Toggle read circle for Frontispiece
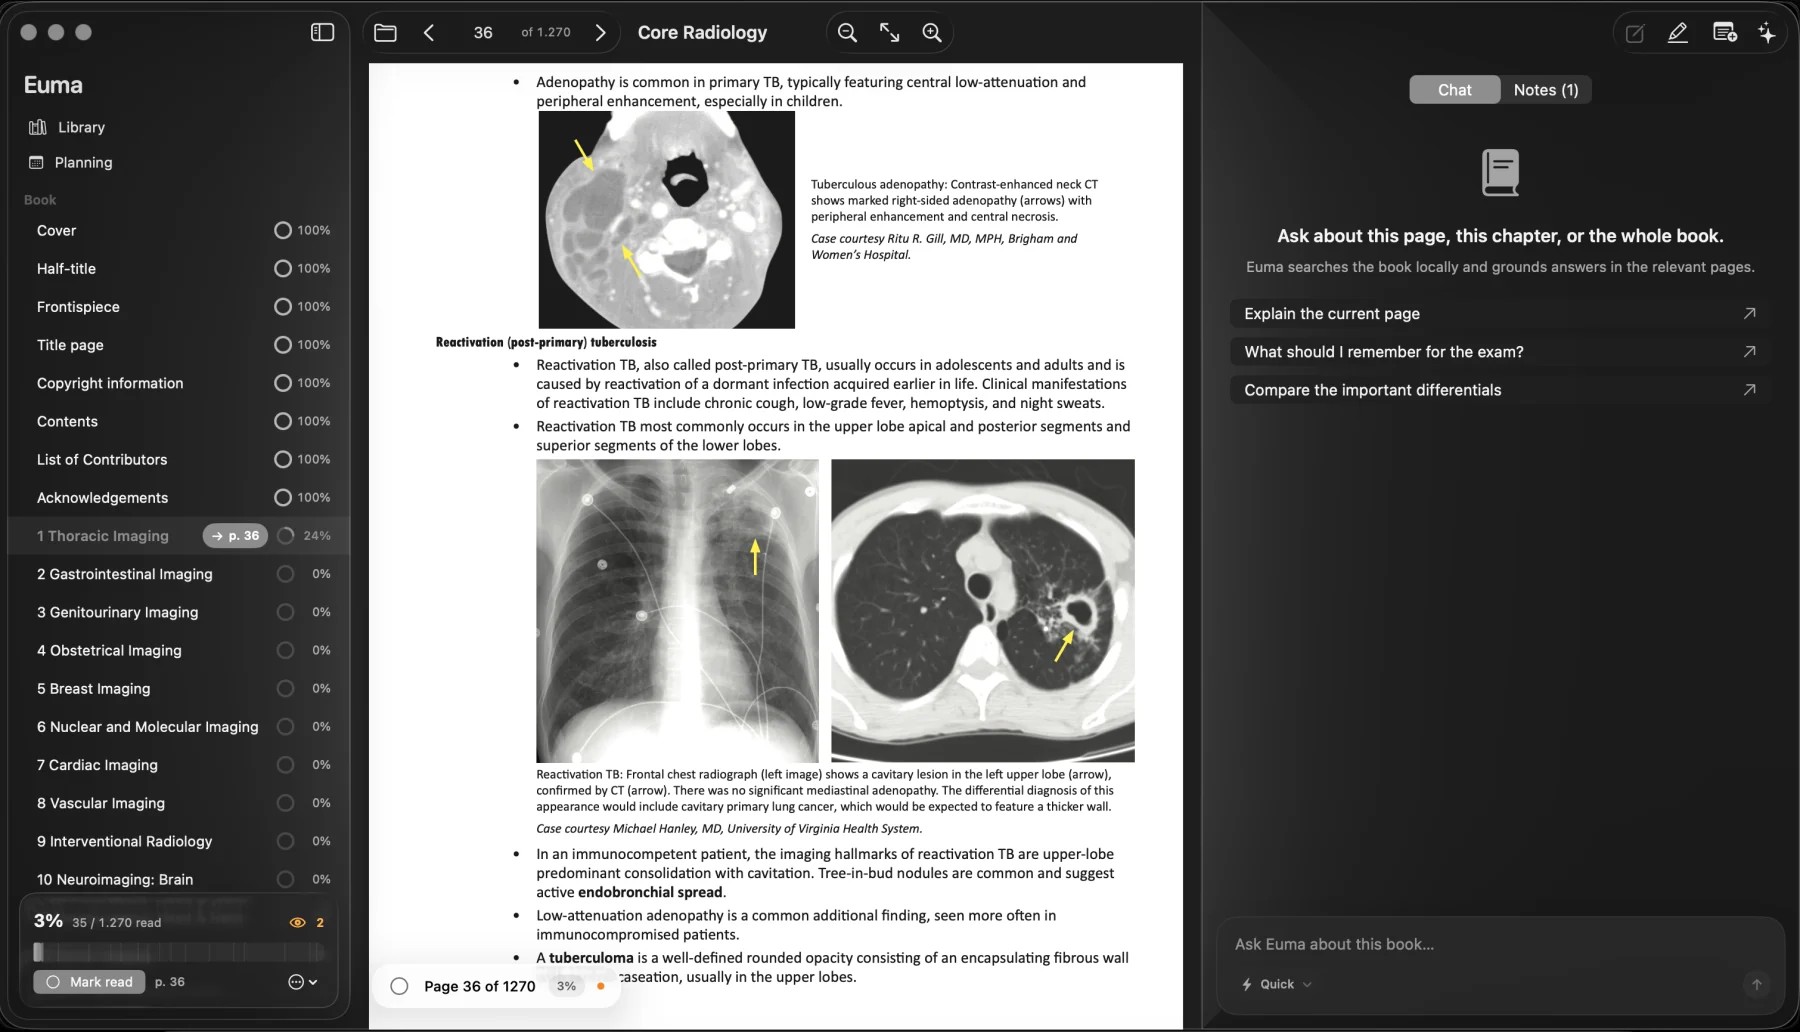 click(x=283, y=307)
